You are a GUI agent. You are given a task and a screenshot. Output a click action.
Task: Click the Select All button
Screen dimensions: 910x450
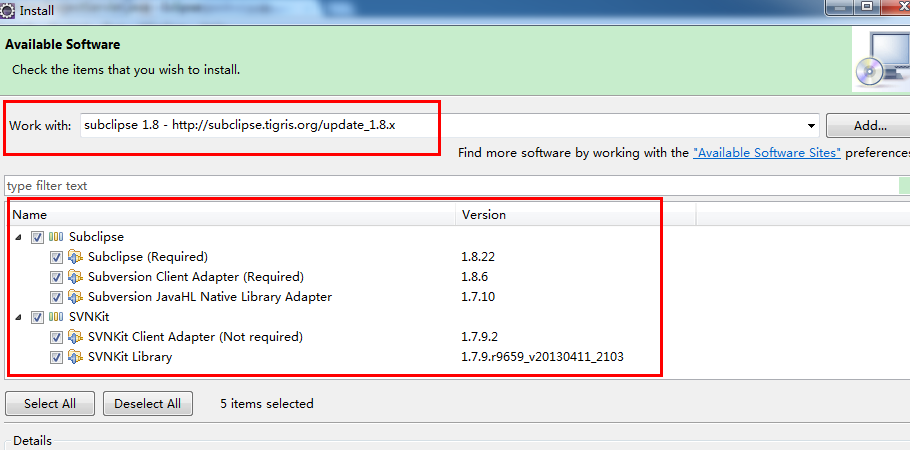(x=50, y=404)
